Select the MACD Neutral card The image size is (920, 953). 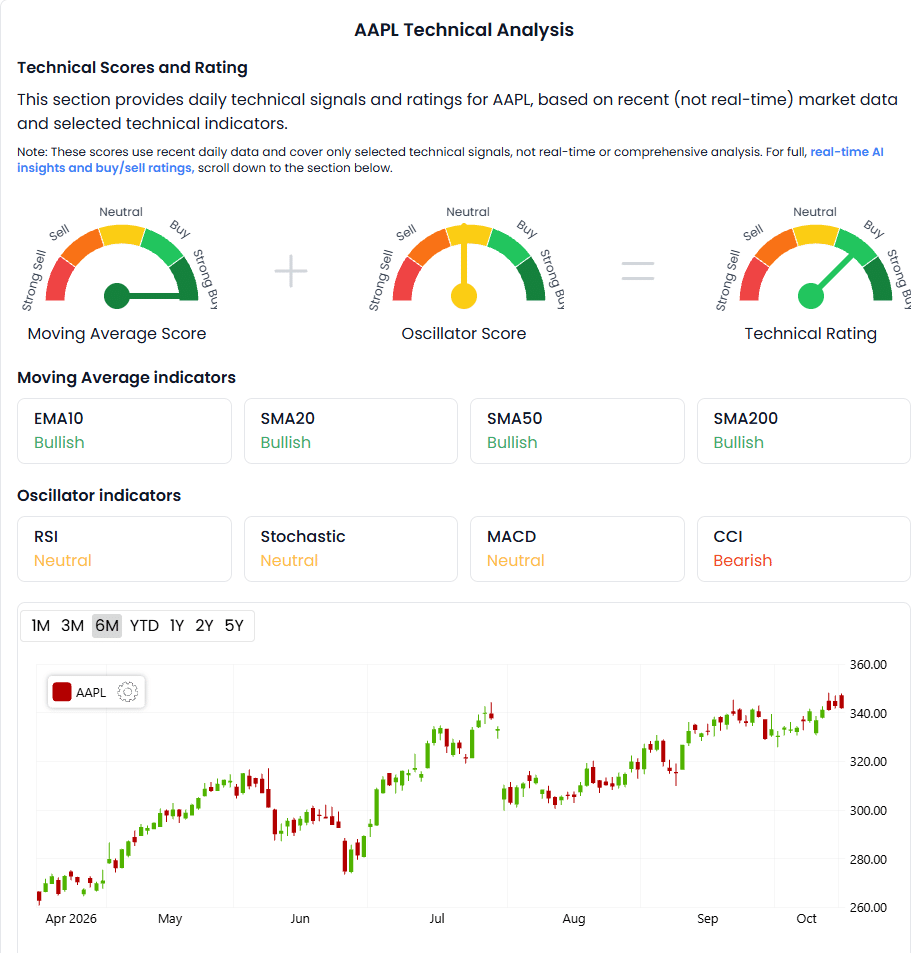tap(577, 549)
